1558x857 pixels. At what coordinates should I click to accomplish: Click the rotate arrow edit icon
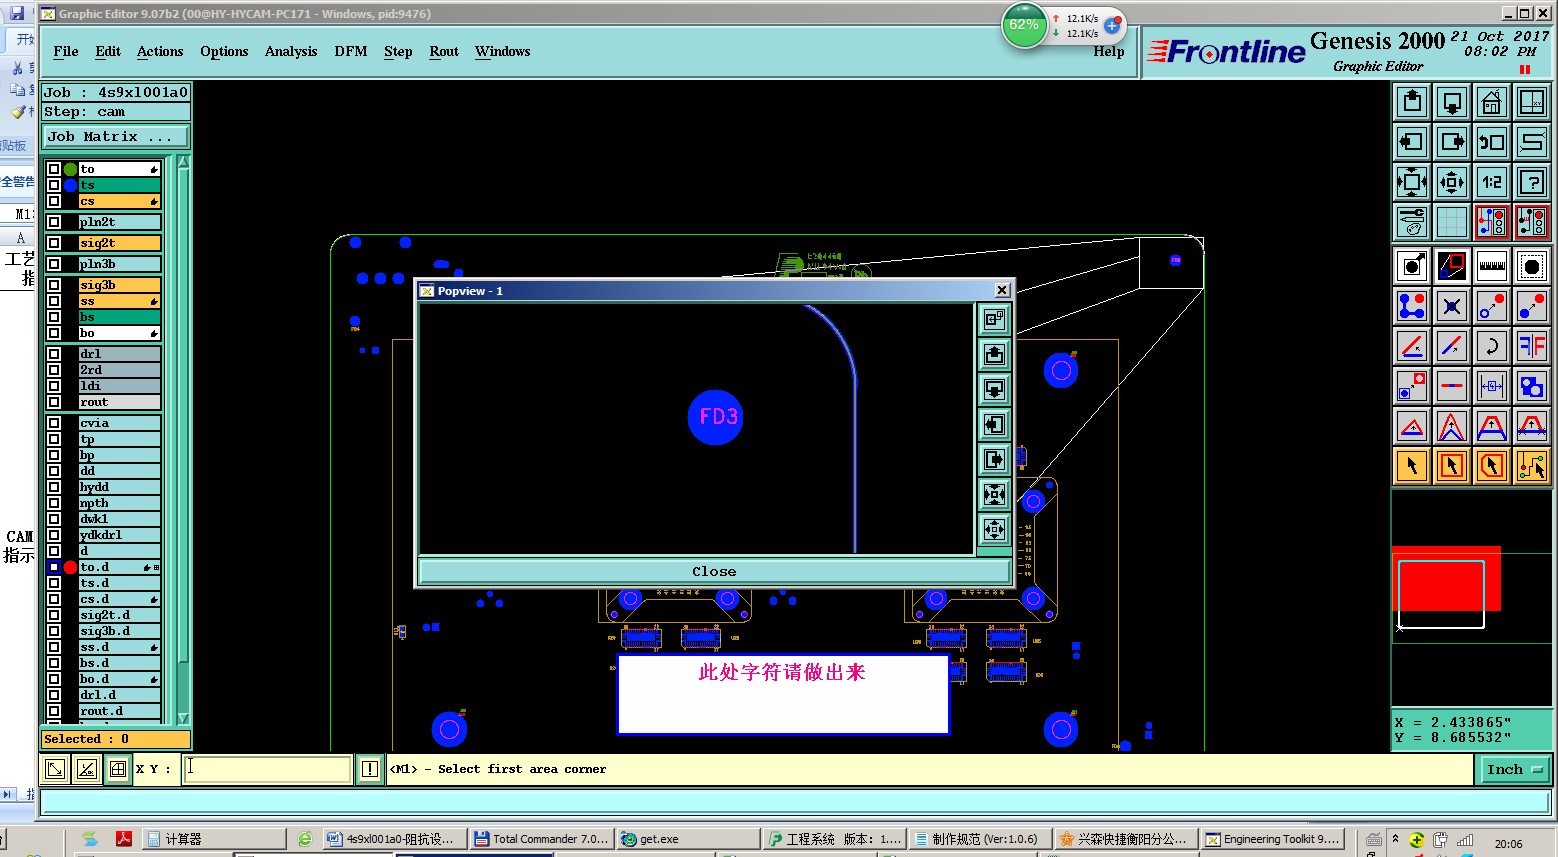pyautogui.click(x=1492, y=347)
